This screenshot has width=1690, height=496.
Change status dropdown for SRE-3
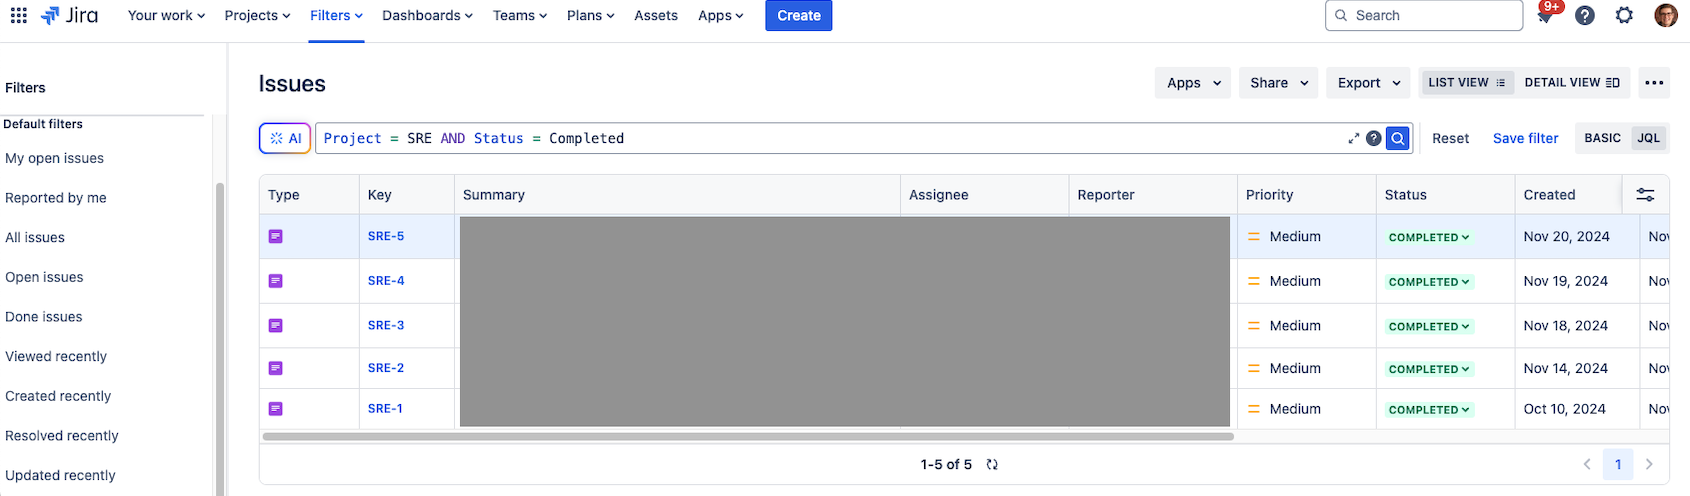[x=1429, y=326]
